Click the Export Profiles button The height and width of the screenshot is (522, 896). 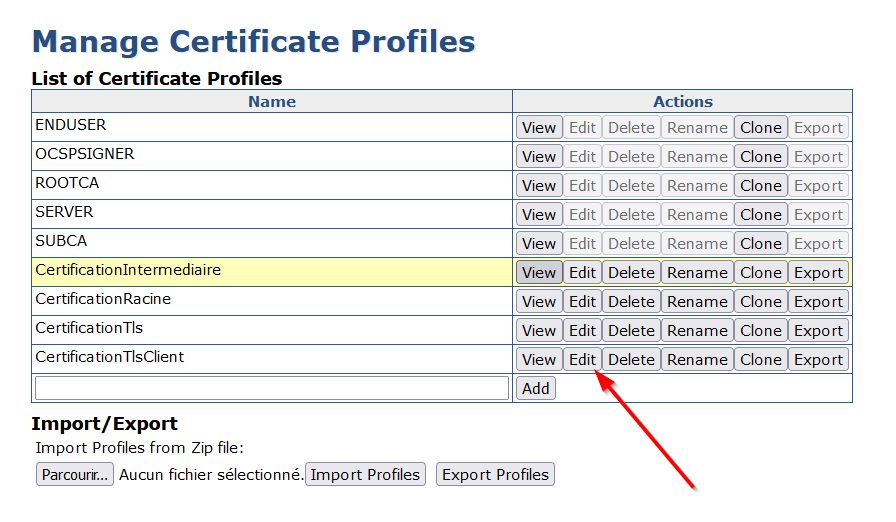pyautogui.click(x=495, y=474)
